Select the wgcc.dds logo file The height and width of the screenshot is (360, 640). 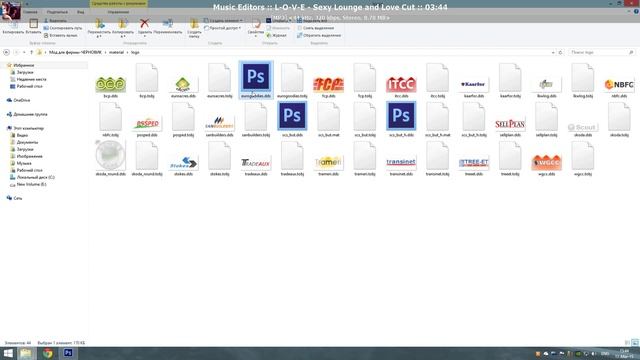coord(547,164)
